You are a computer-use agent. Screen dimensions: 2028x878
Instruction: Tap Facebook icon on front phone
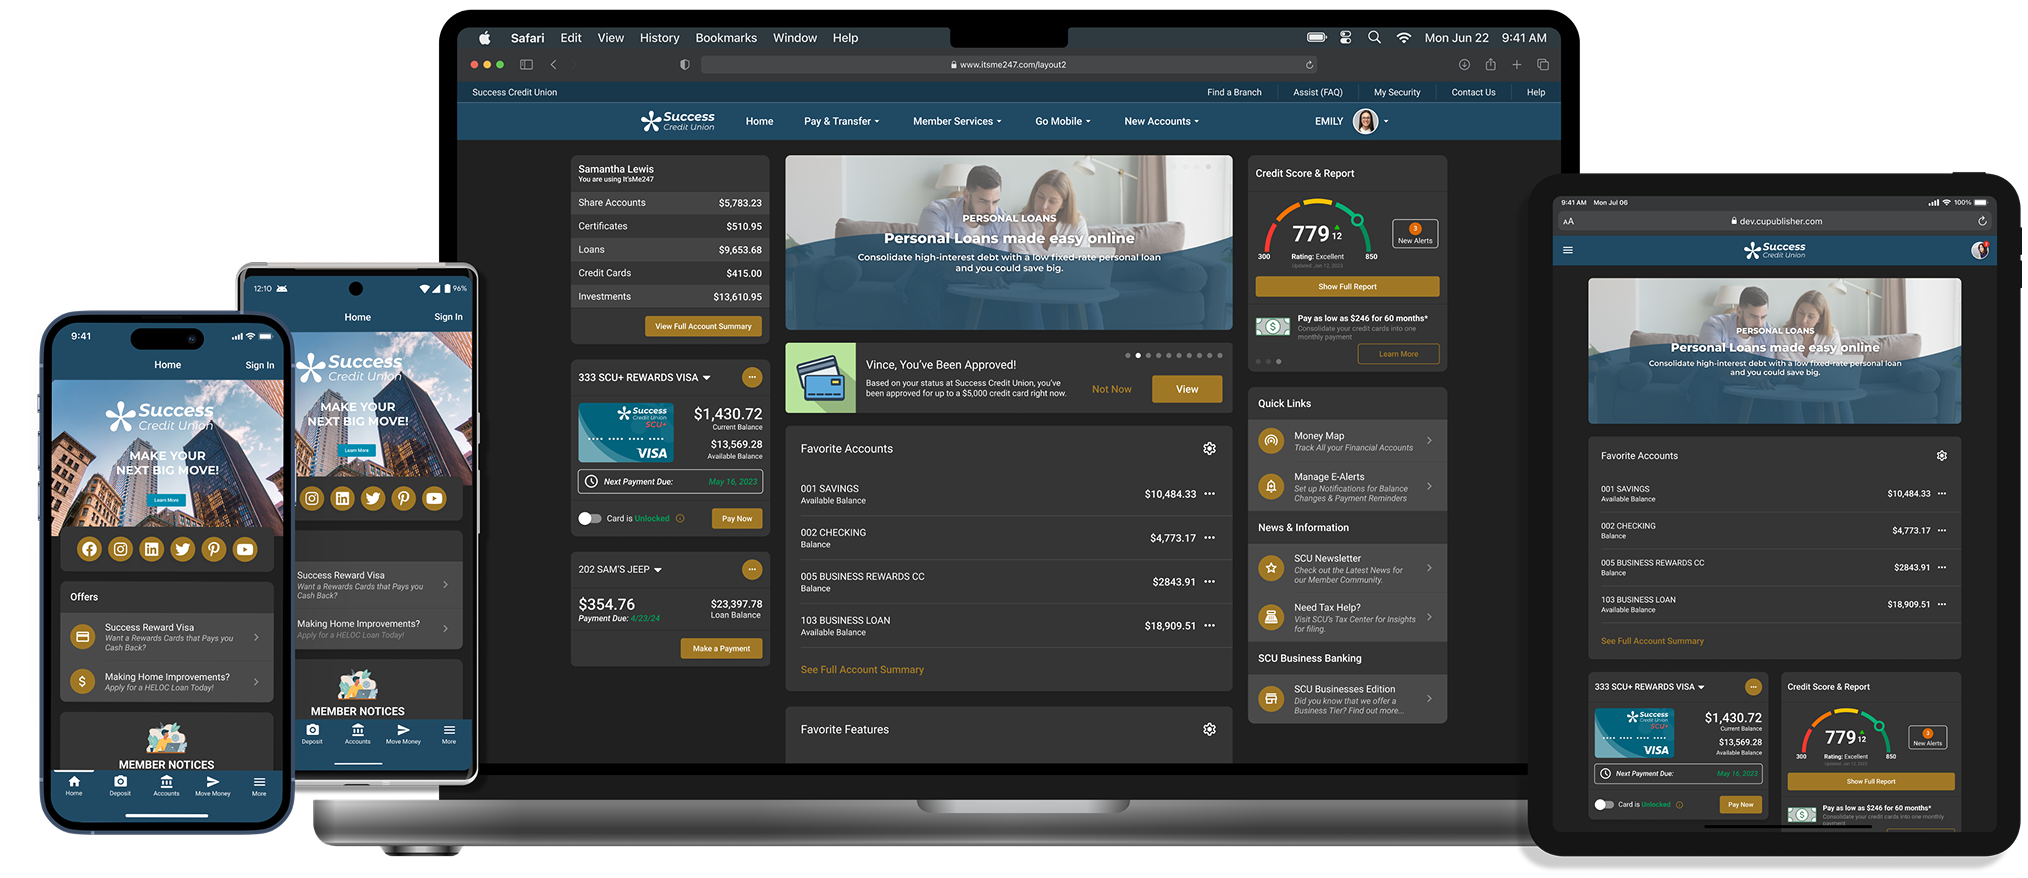(x=90, y=549)
